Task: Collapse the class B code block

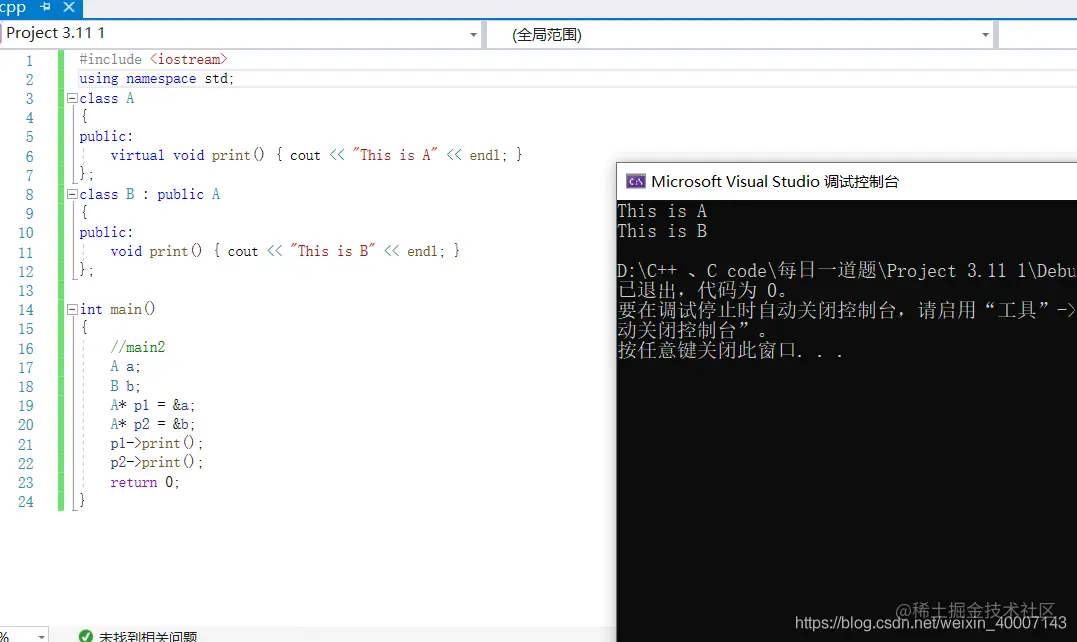Action: point(72,194)
